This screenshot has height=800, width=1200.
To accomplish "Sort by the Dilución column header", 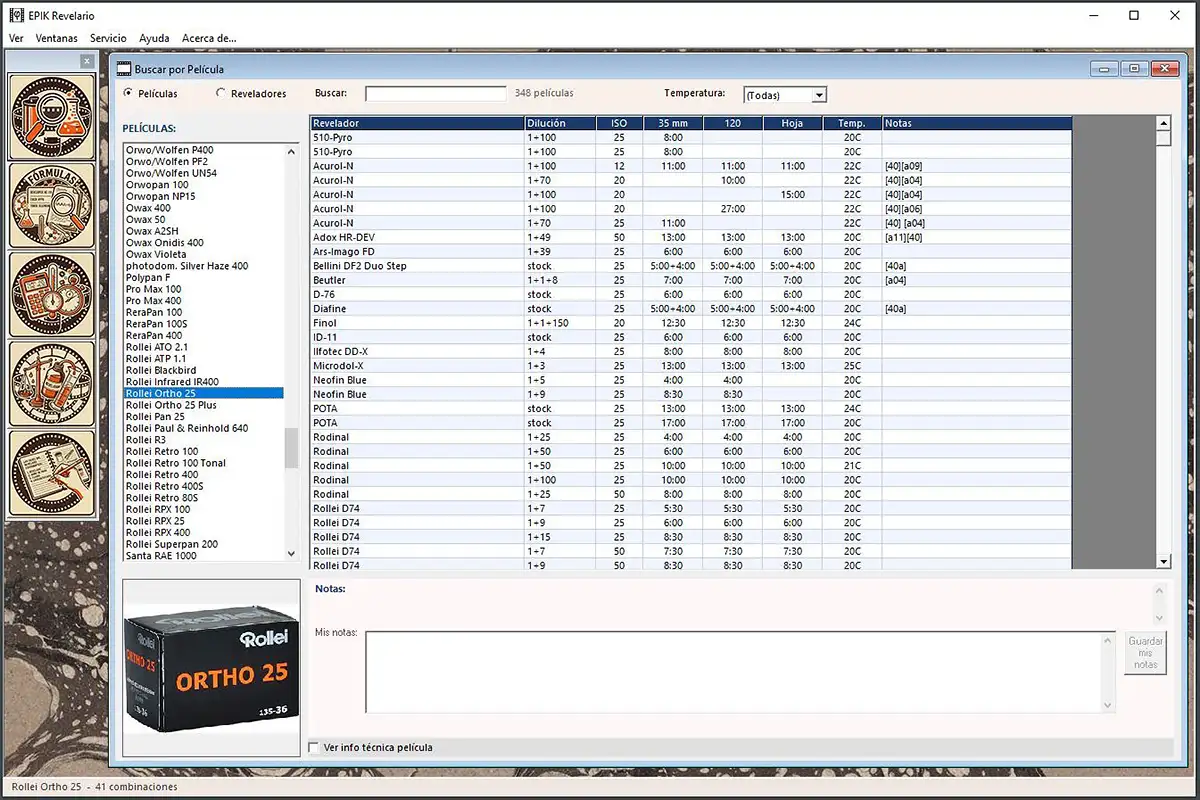I will click(560, 123).
